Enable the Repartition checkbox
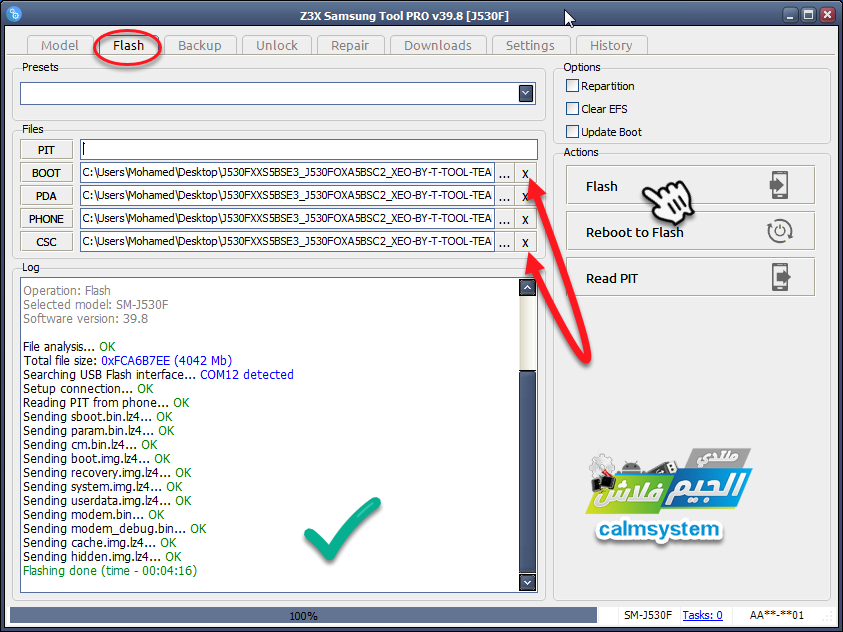 573,86
